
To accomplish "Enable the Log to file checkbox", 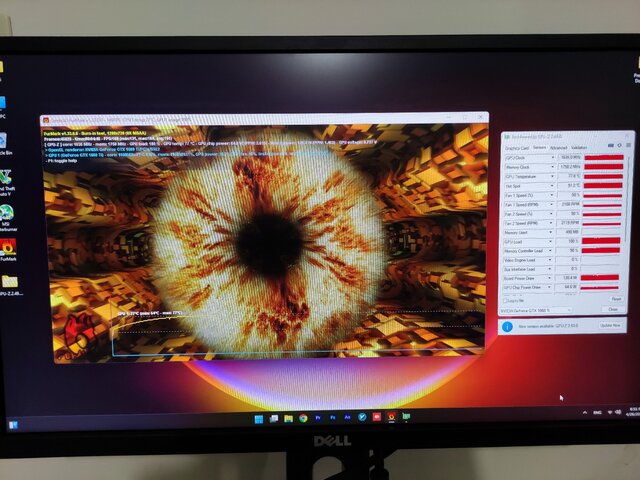I will 507,299.
